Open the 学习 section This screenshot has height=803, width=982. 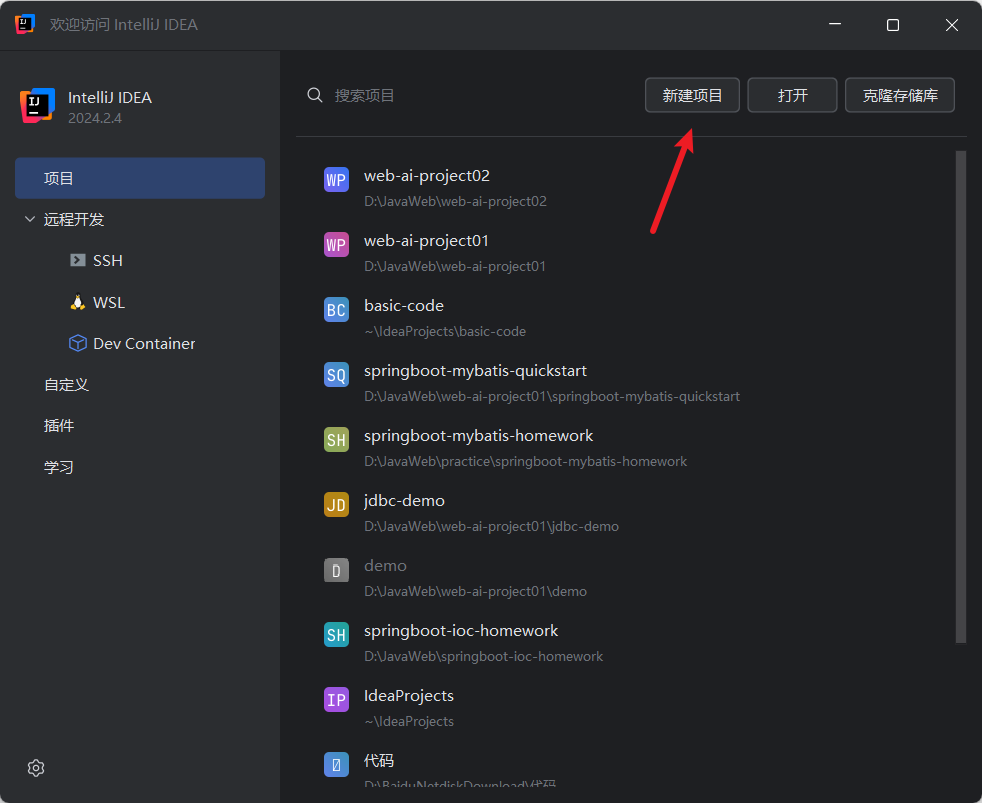(x=59, y=467)
